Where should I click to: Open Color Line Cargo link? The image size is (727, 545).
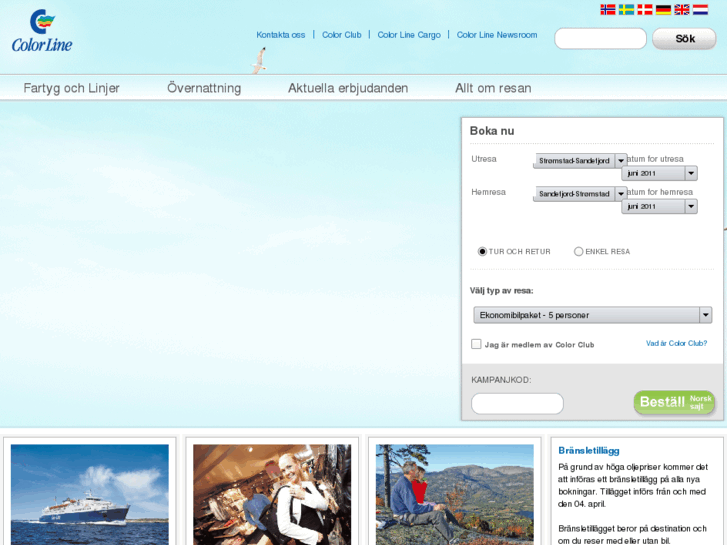(409, 35)
